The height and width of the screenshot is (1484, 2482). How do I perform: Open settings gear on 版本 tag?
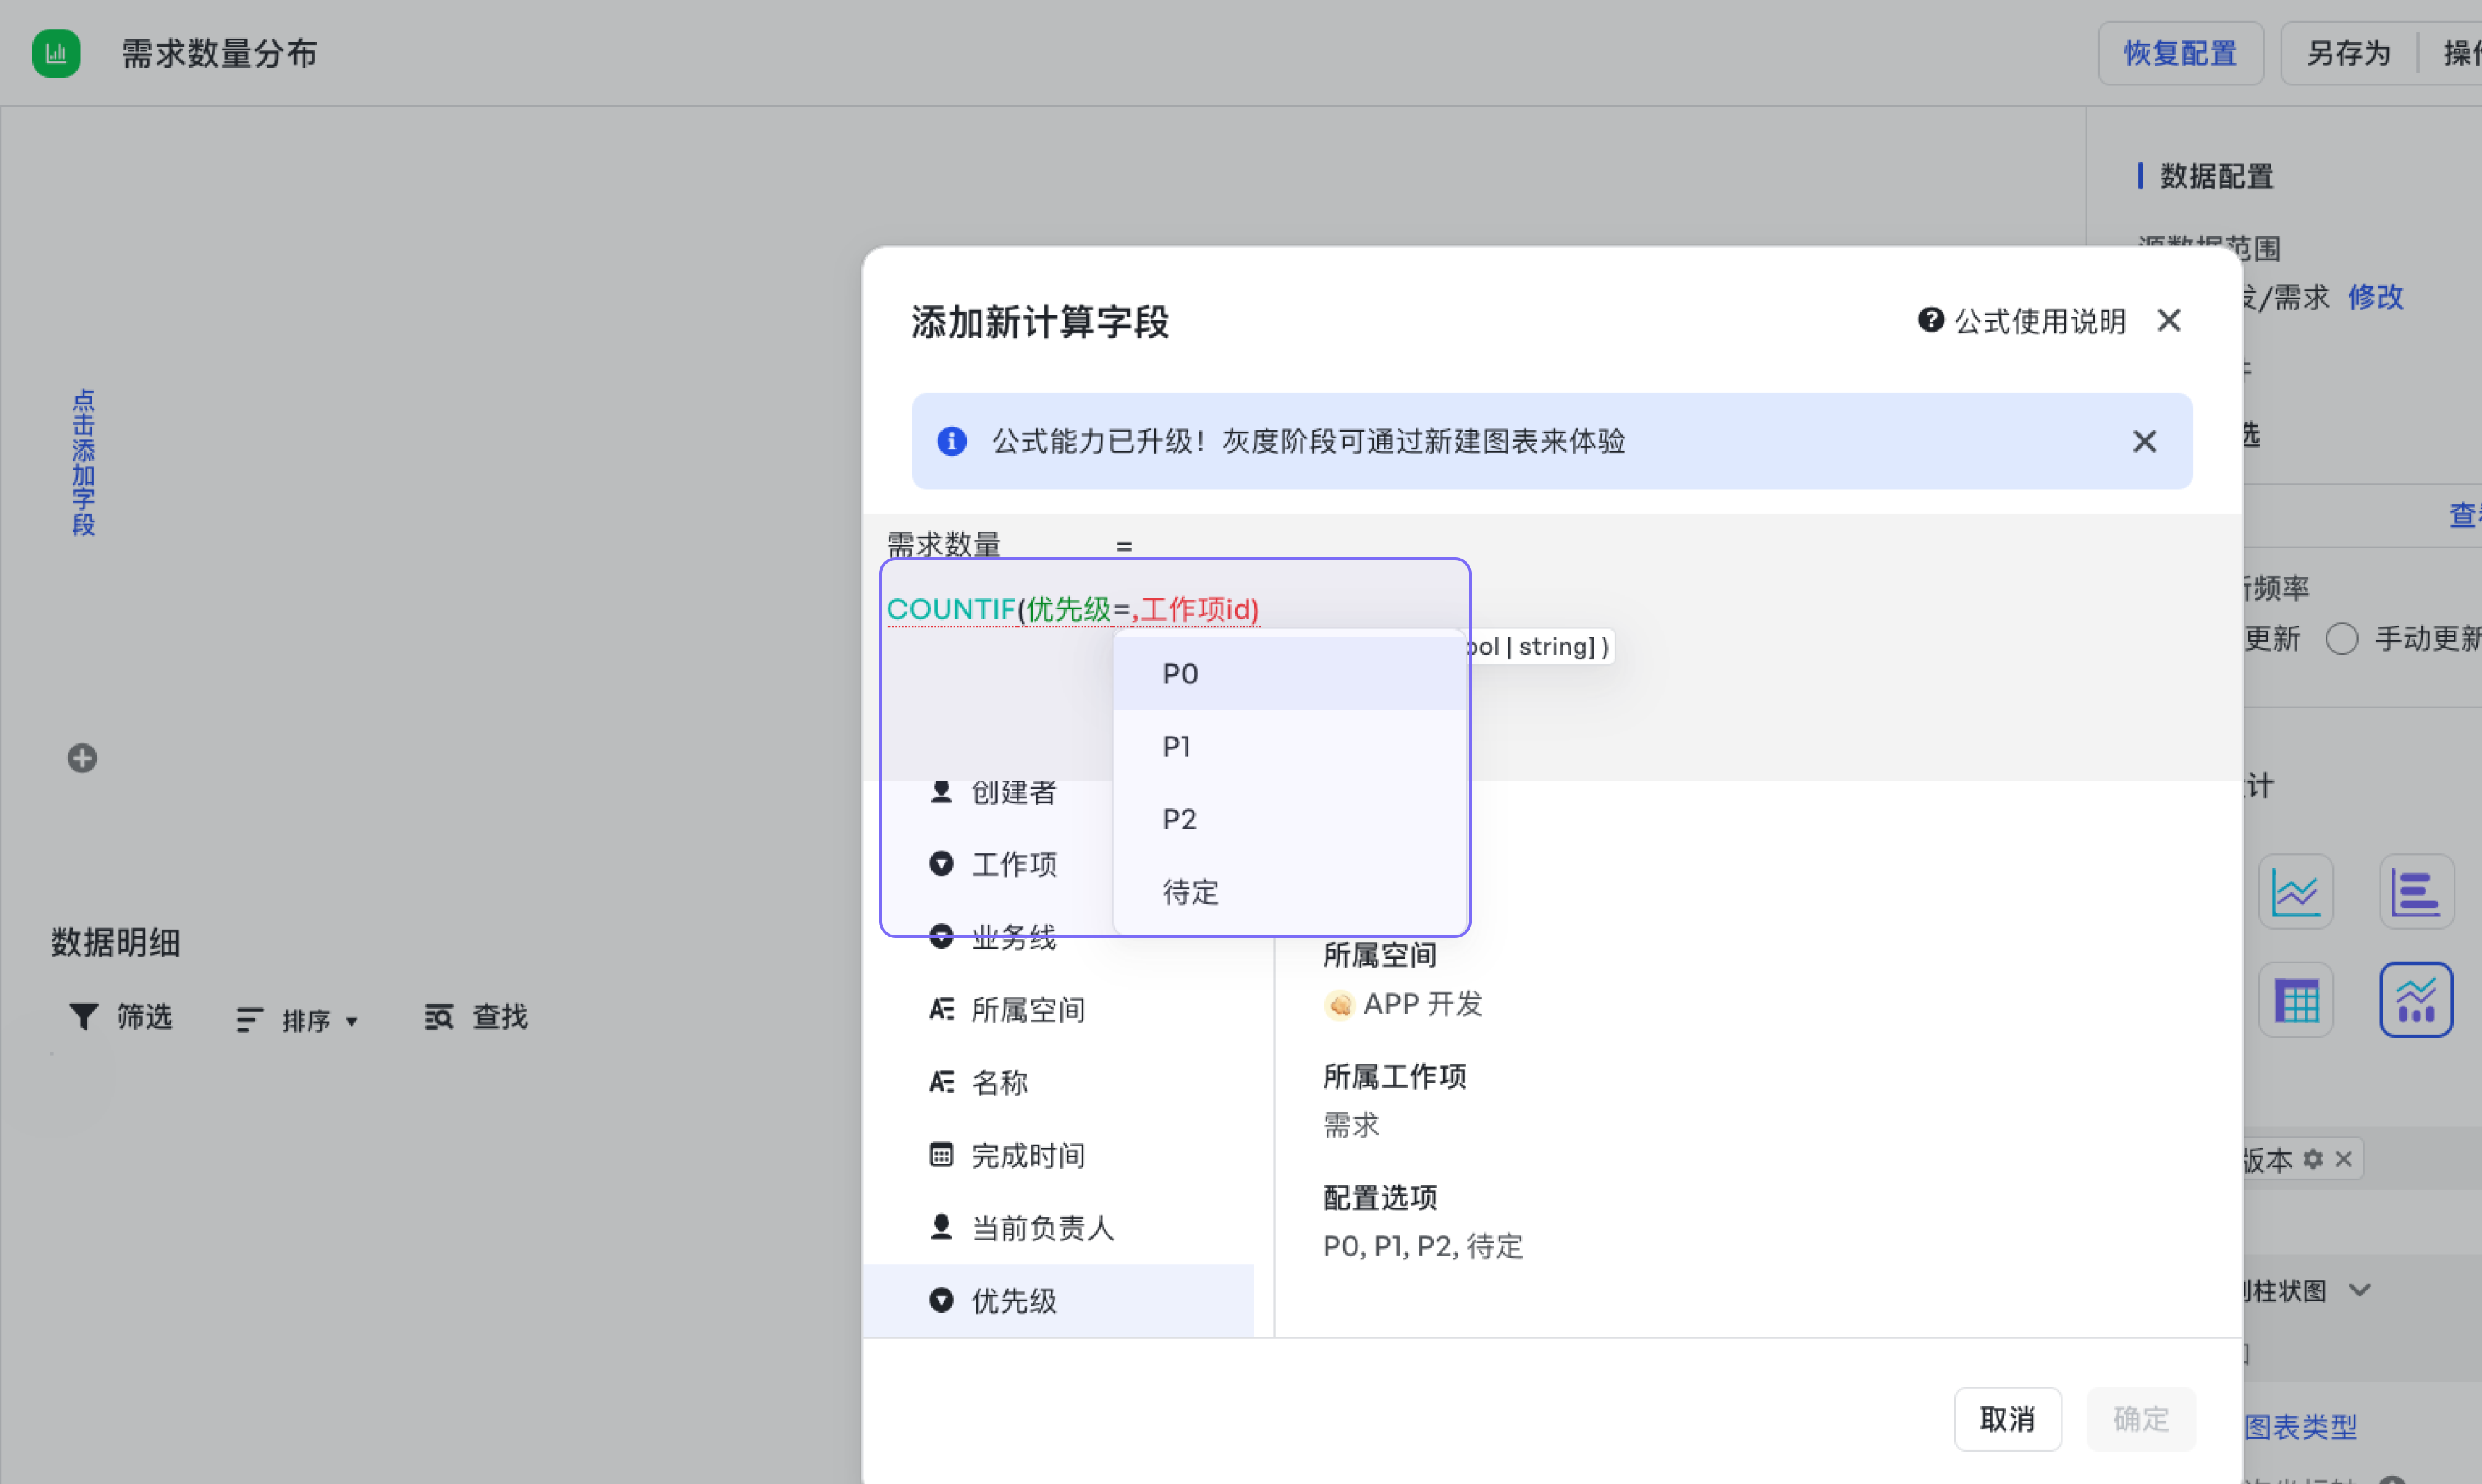[x=2313, y=1159]
